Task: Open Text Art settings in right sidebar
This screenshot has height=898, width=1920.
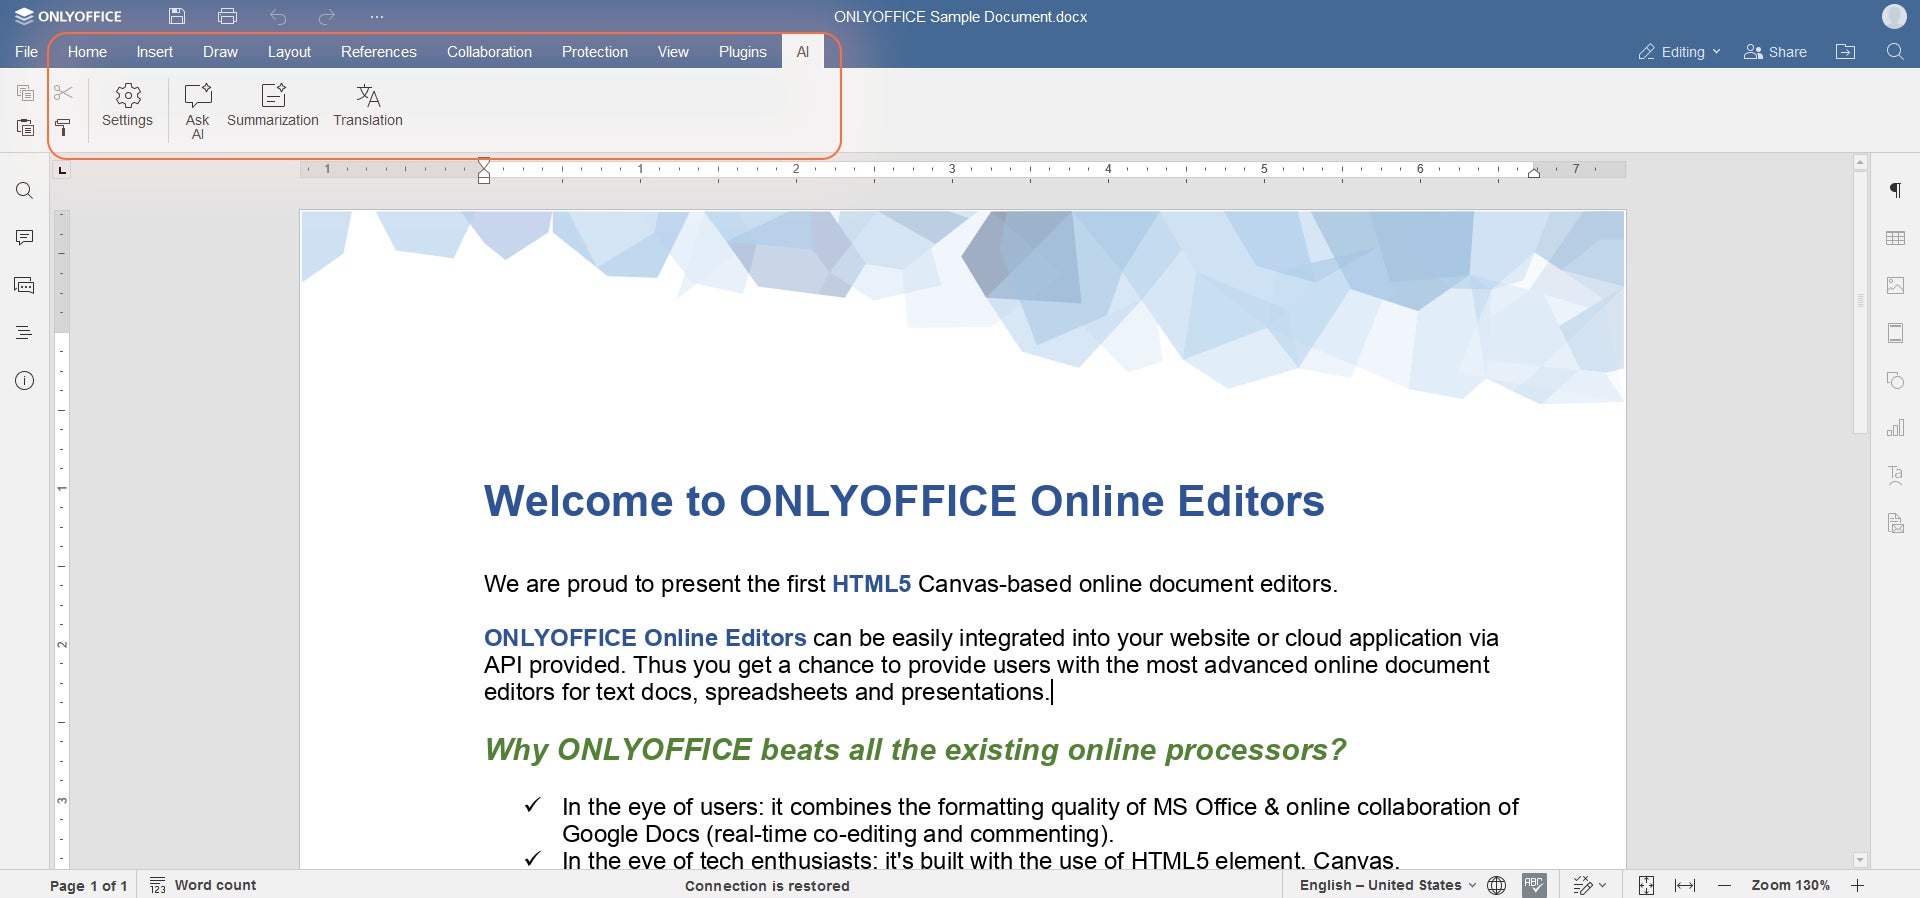Action: [1895, 476]
